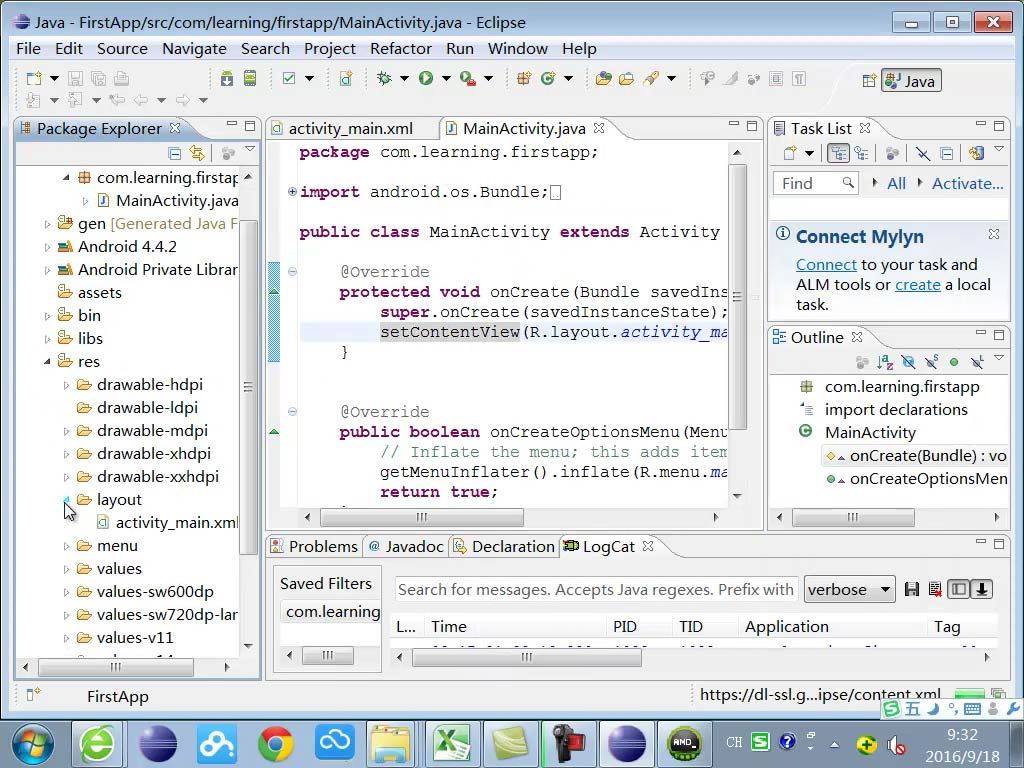The image size is (1024, 768).
Task: Click Collapse All icon in Task List
Action: click(x=946, y=153)
